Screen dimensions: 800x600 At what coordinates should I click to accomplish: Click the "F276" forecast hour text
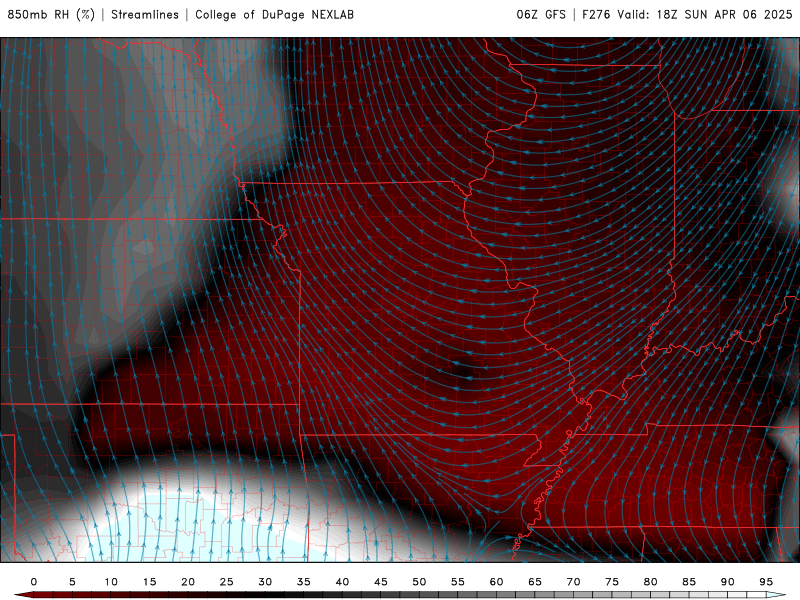(596, 15)
